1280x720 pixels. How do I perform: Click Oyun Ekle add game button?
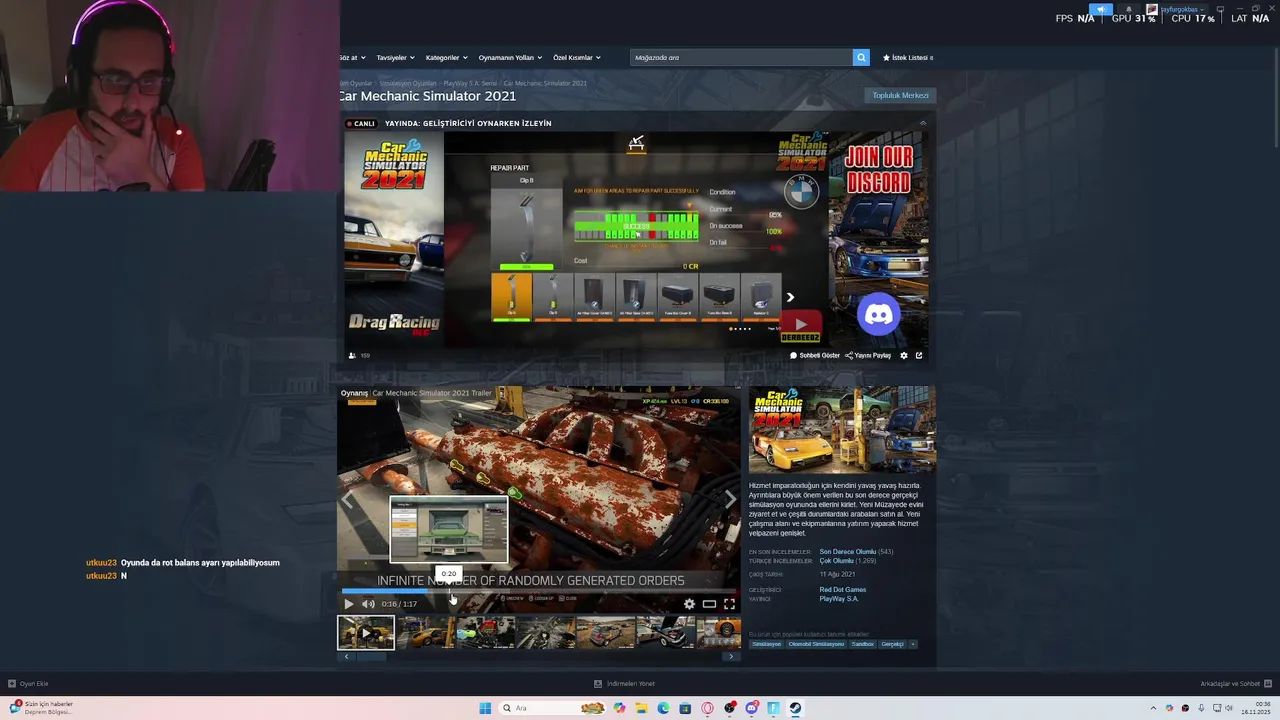28,684
